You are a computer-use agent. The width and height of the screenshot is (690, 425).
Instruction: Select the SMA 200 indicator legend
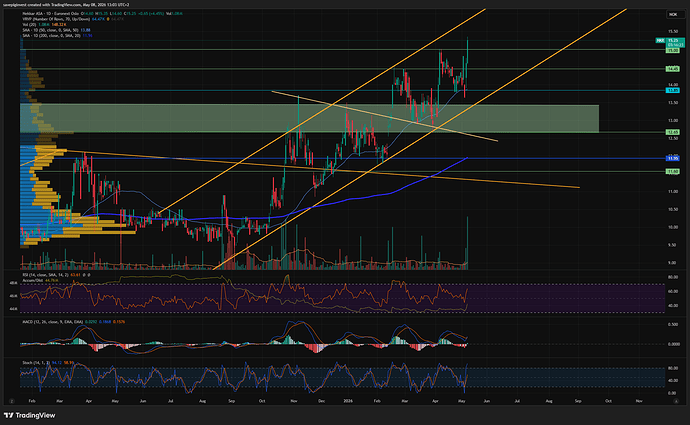(x=51, y=36)
